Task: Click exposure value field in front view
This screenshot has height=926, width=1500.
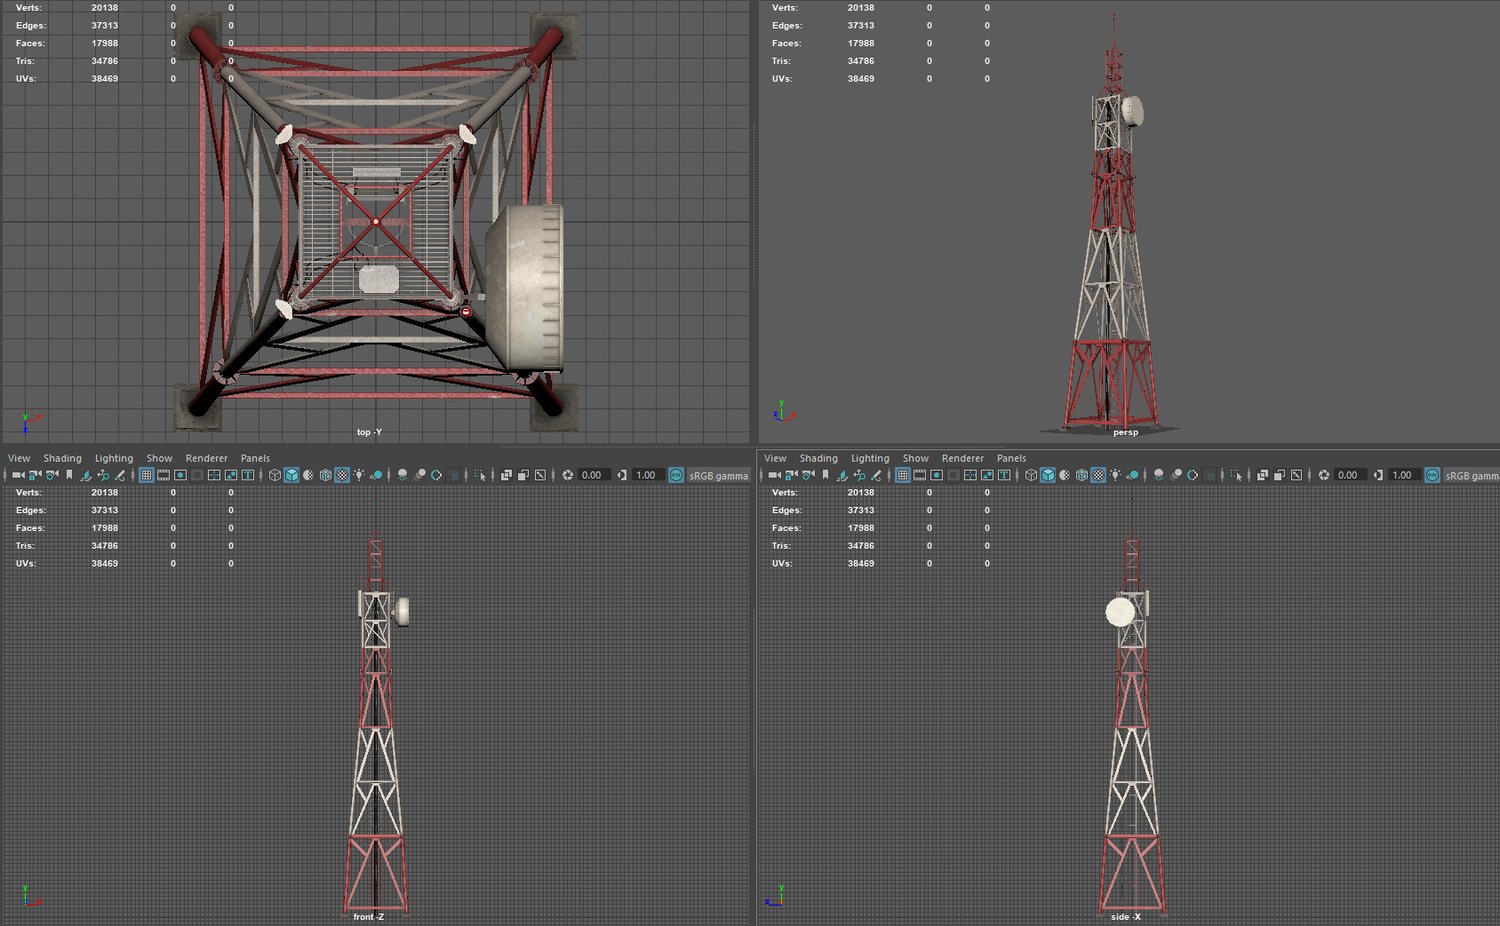Action: click(x=592, y=475)
